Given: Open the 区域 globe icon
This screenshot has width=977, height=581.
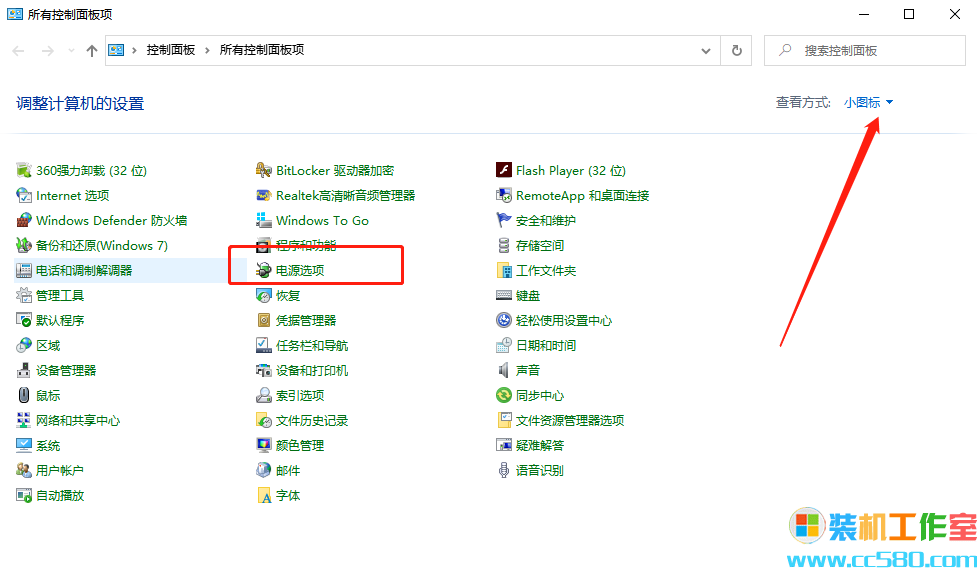Looking at the screenshot, I should point(24,345).
